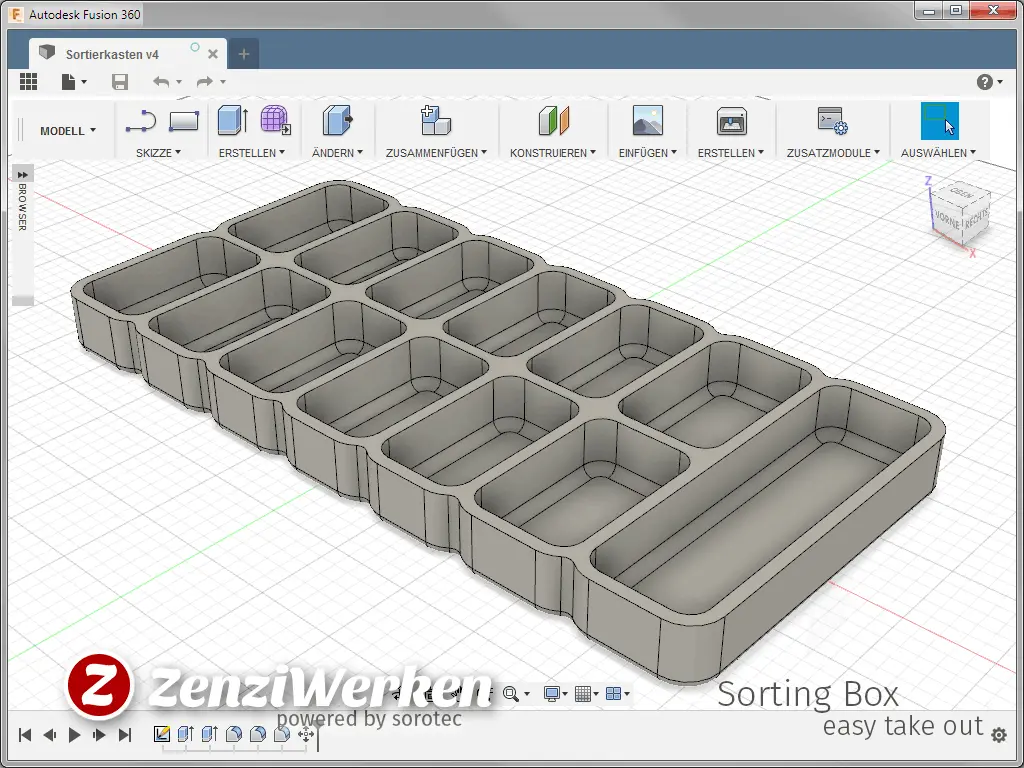Click the Add-Ins scripts icon
Image resolution: width=1024 pixels, height=768 pixels.
coord(833,121)
